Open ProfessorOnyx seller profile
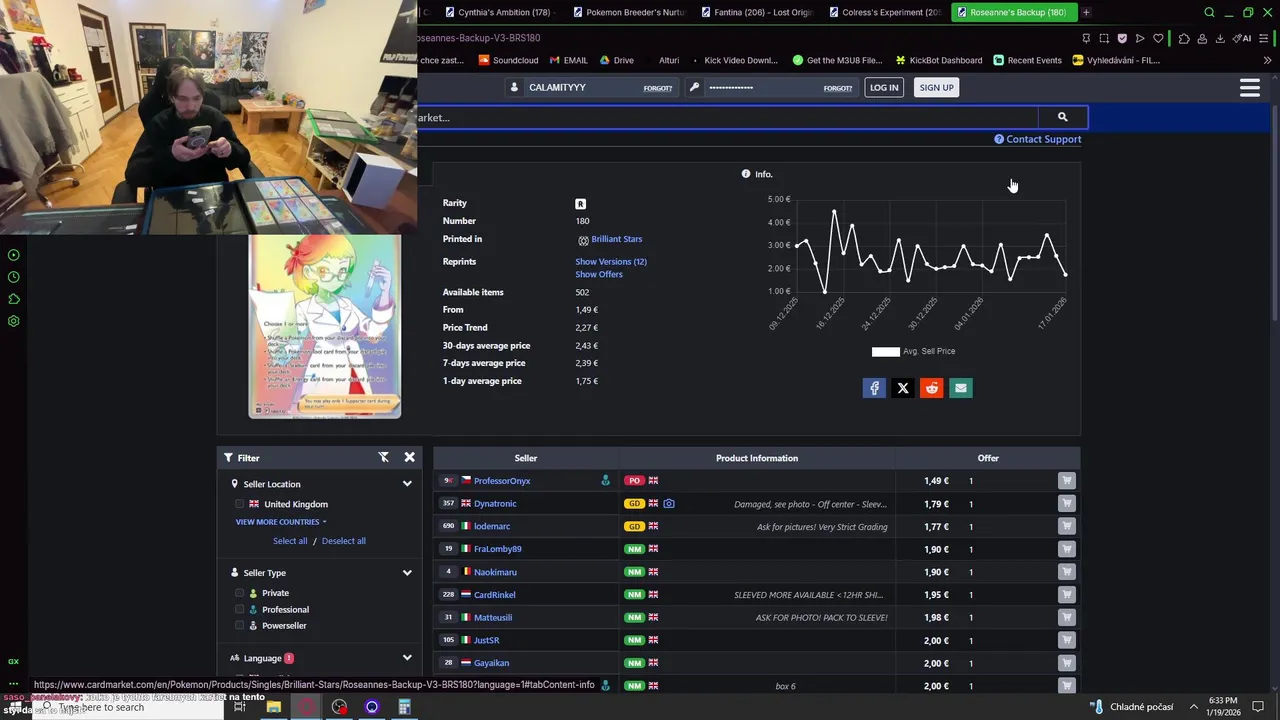Image resolution: width=1280 pixels, height=720 pixels. pyautogui.click(x=502, y=481)
